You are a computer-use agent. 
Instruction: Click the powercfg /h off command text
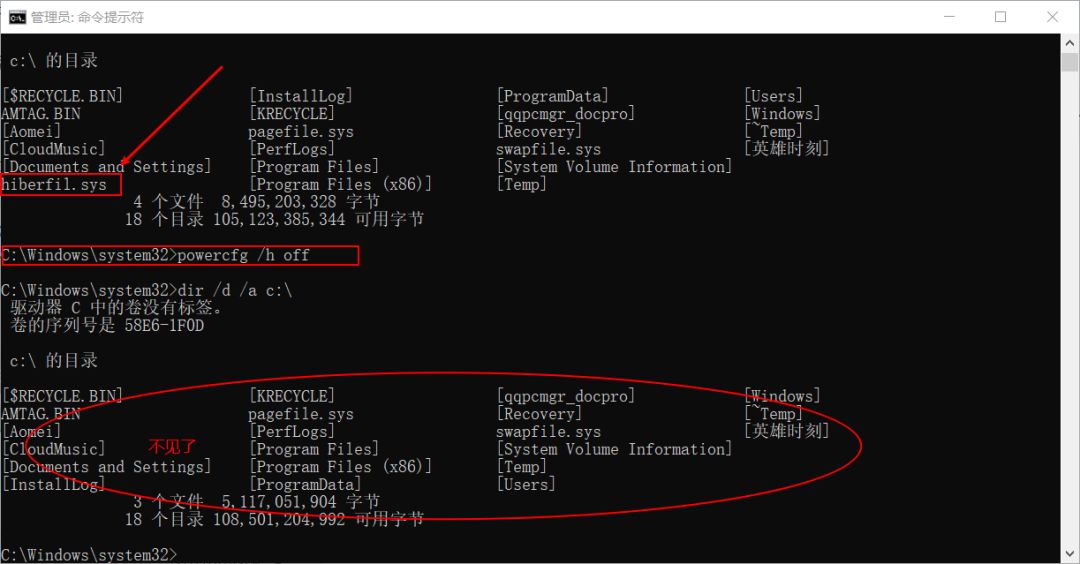[243, 256]
